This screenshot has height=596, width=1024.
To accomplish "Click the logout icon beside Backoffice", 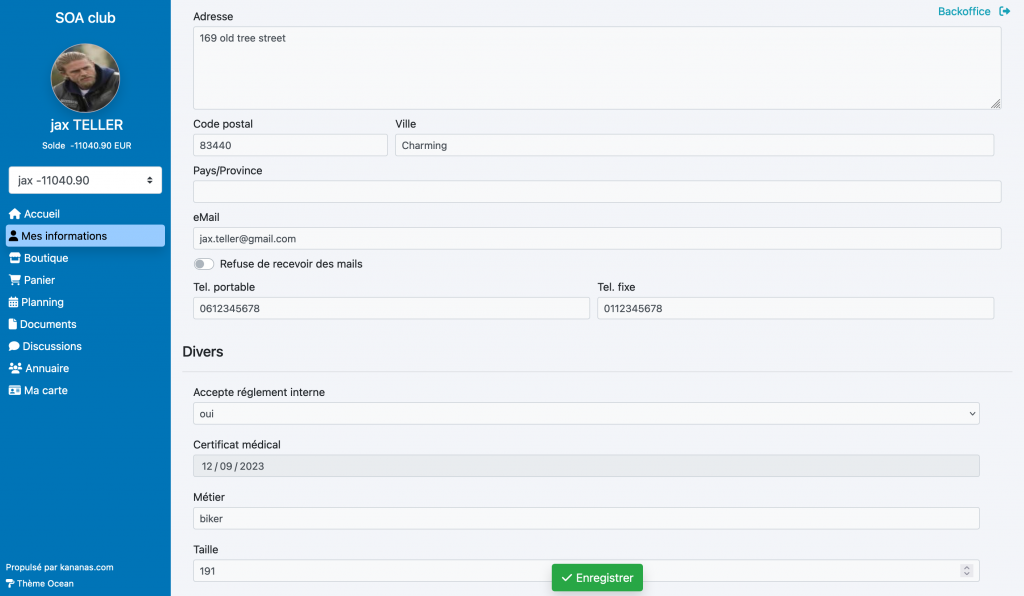I will pos(1005,12).
